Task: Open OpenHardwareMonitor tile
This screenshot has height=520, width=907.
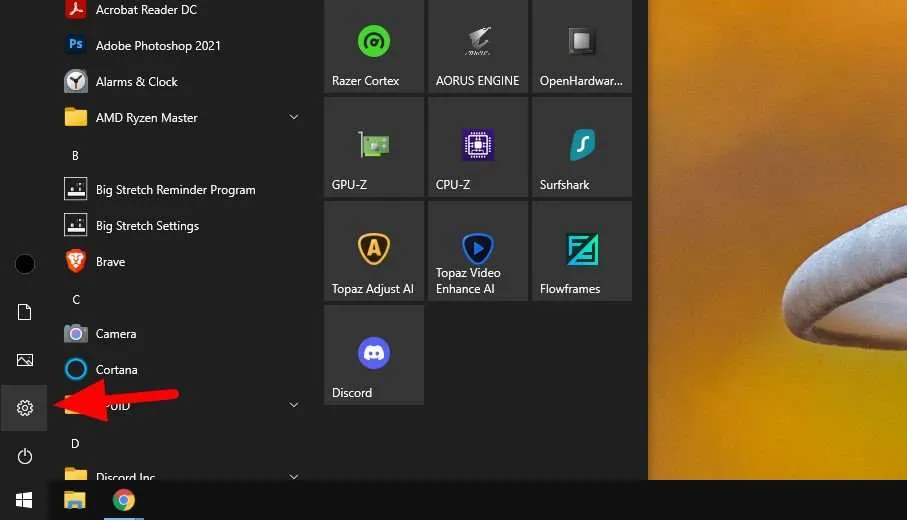Action: click(582, 46)
